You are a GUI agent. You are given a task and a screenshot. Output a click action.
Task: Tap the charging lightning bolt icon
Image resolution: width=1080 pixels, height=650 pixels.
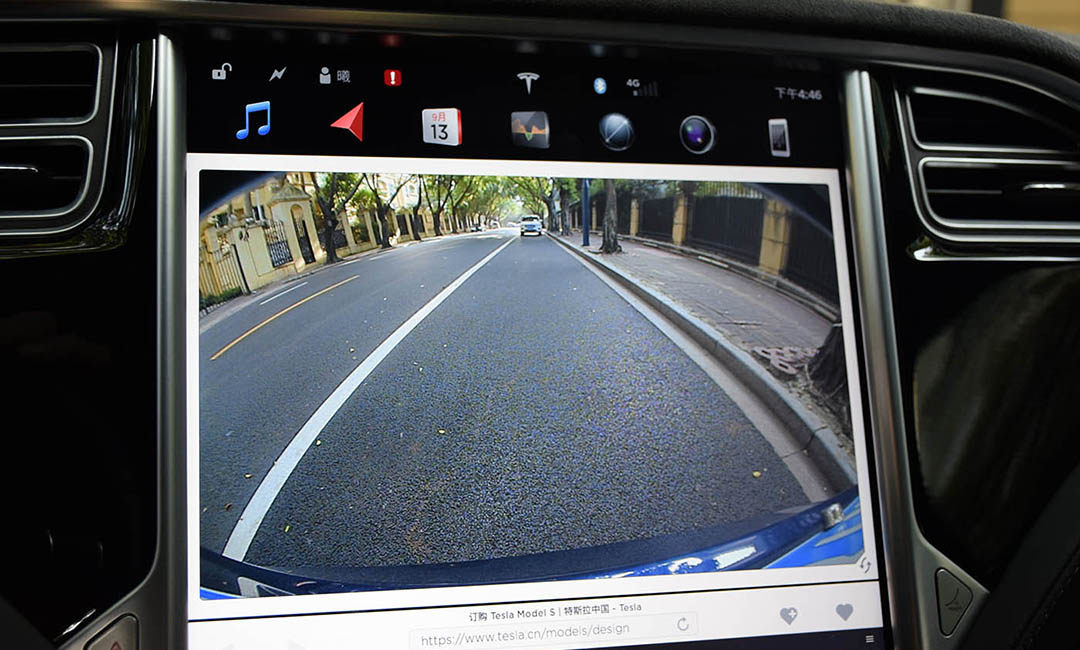277,74
